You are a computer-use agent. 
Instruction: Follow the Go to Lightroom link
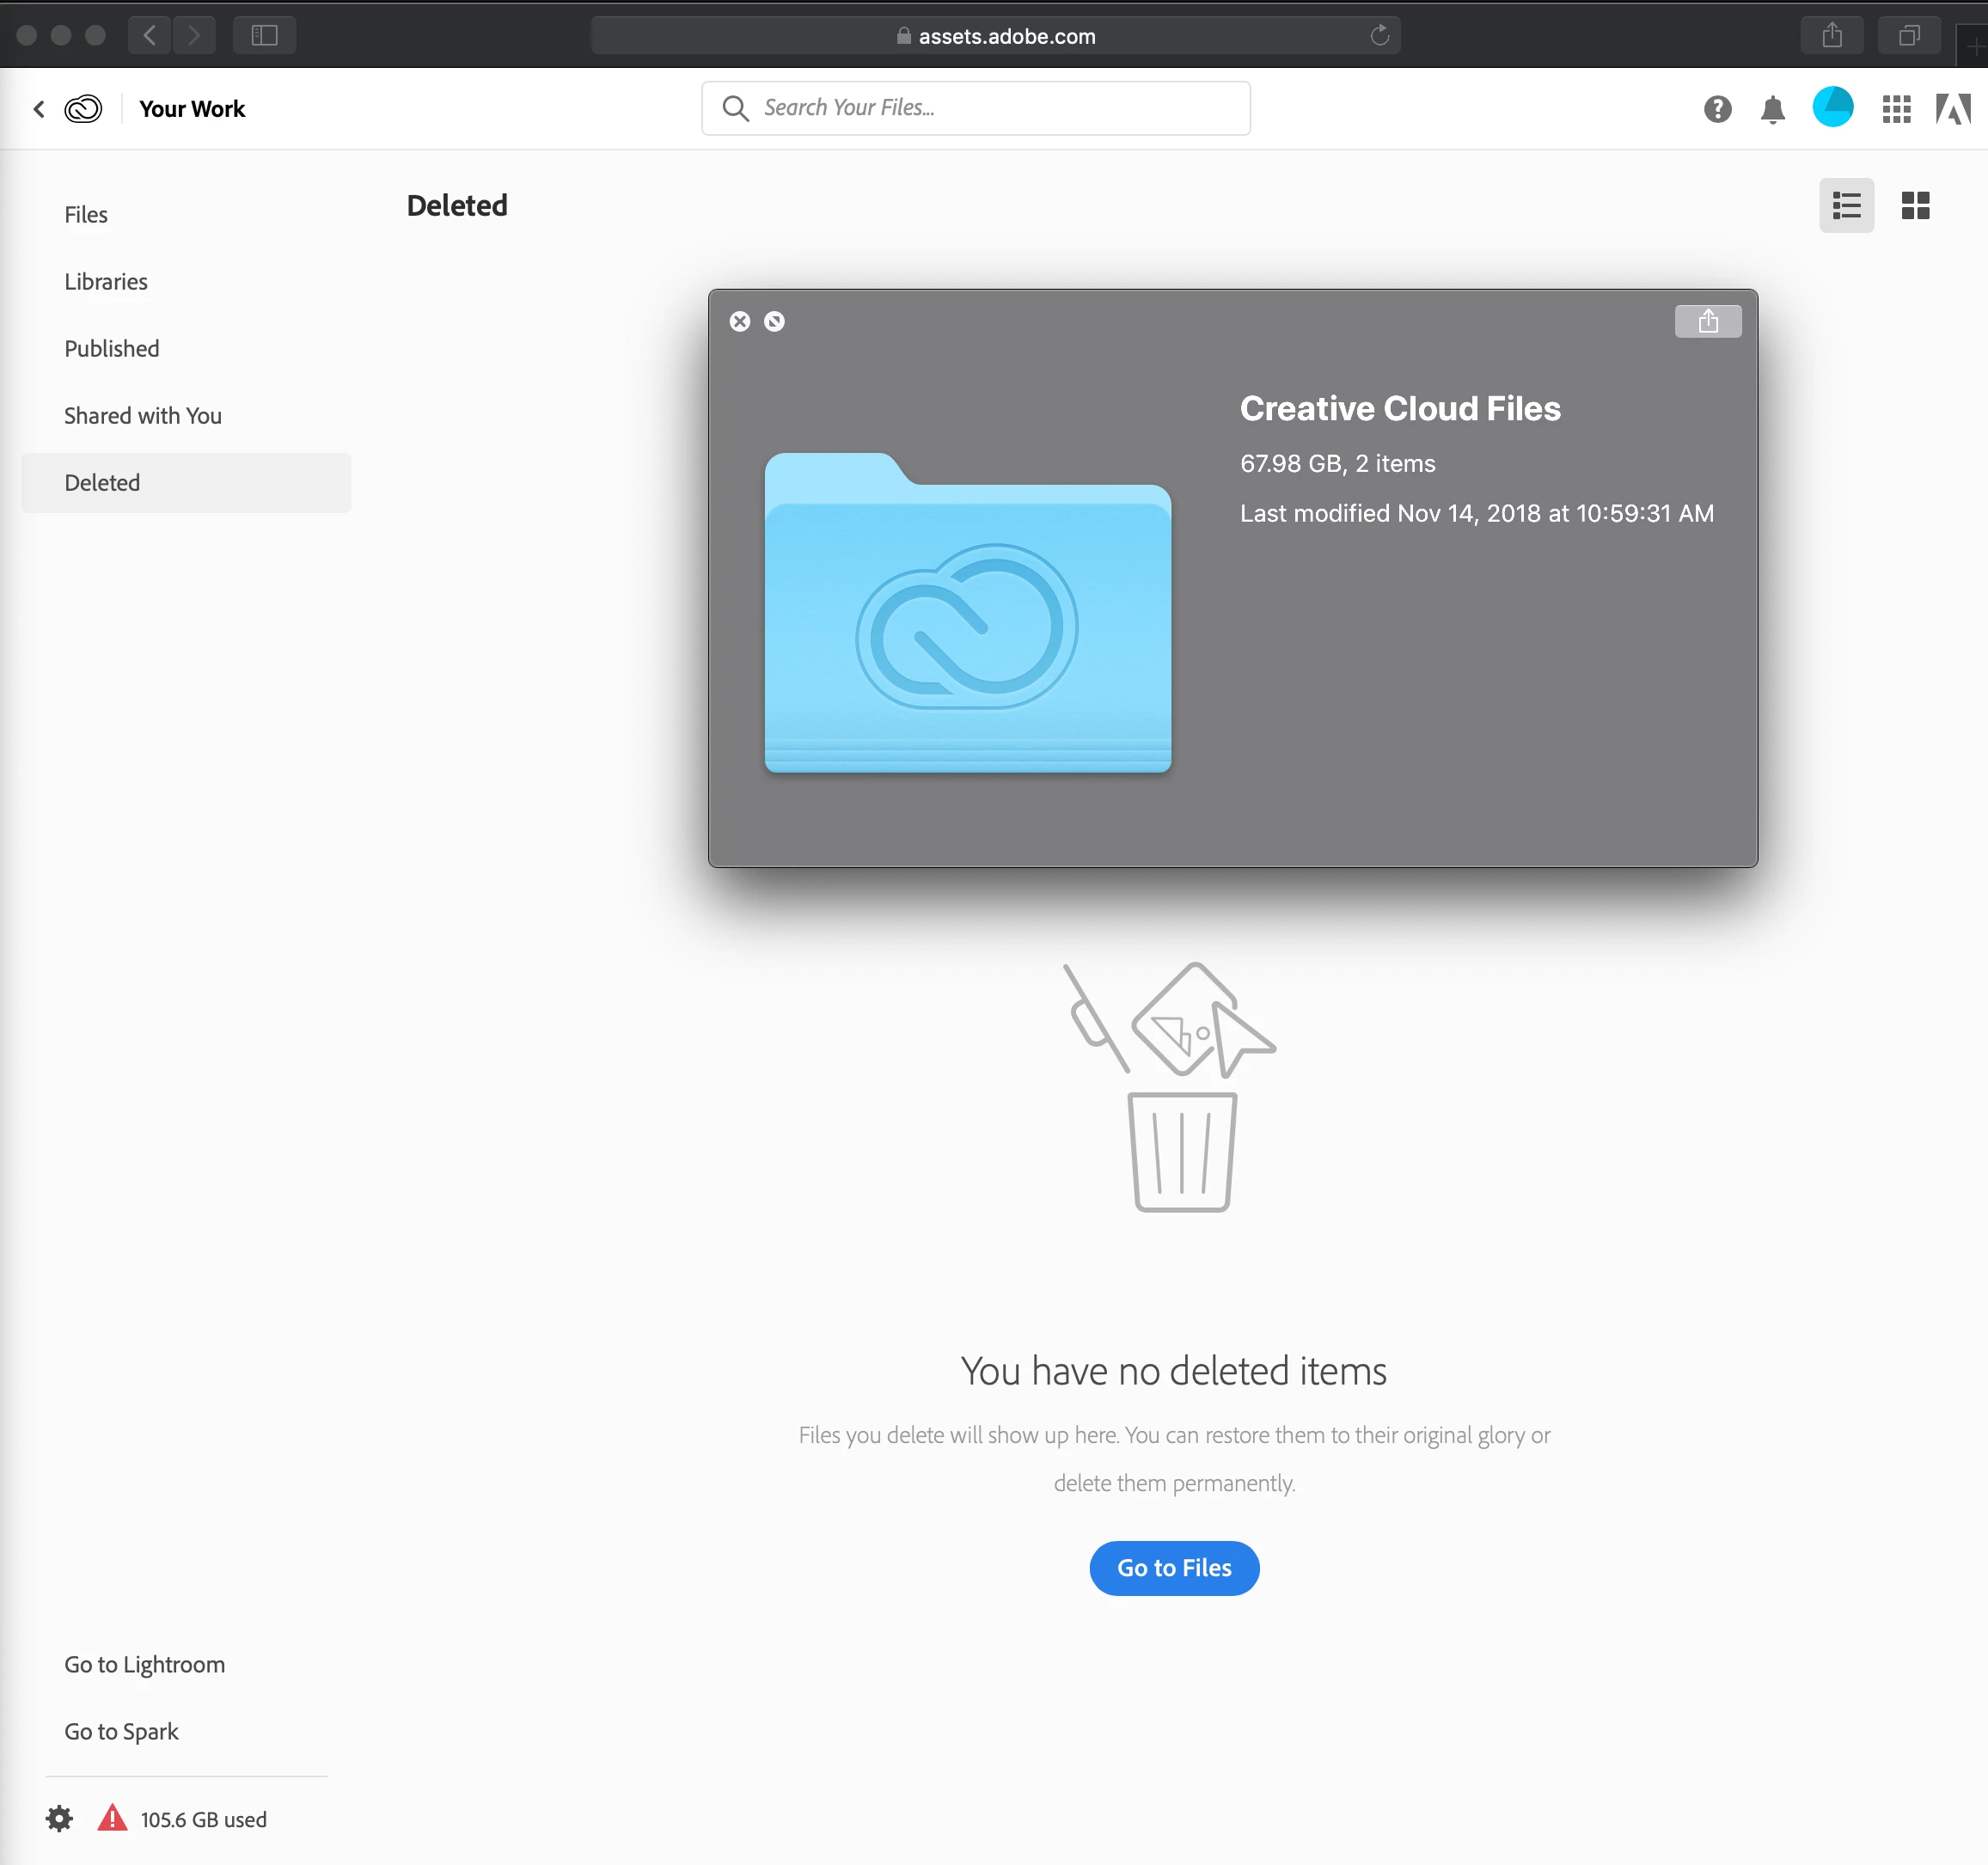pos(145,1664)
